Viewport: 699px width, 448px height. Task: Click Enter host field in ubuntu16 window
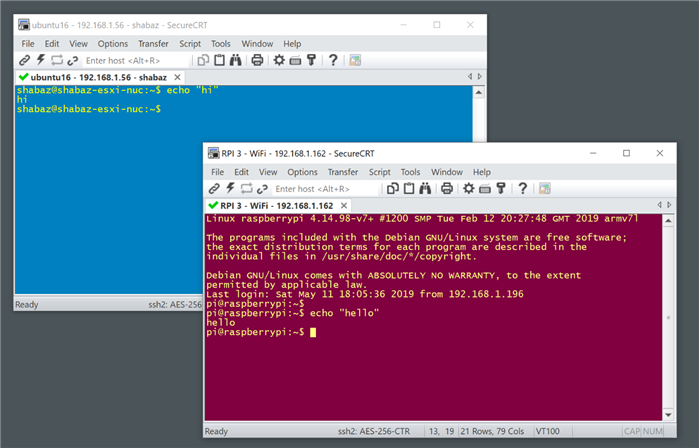coord(136,60)
